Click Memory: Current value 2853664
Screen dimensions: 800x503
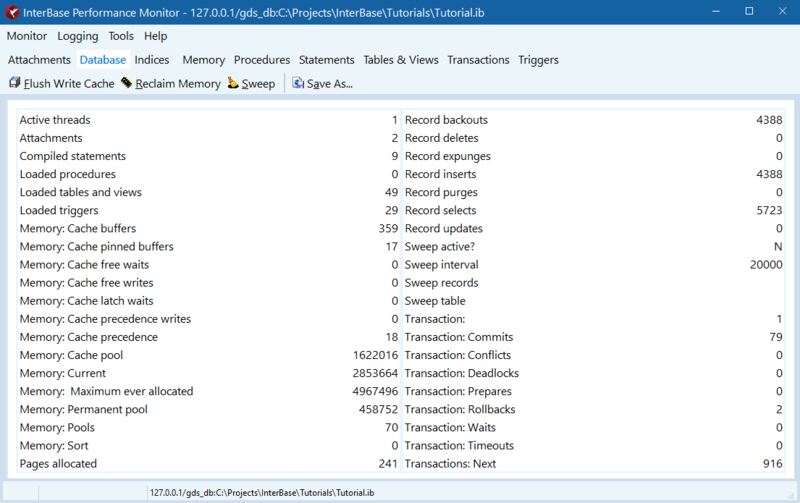(375, 373)
